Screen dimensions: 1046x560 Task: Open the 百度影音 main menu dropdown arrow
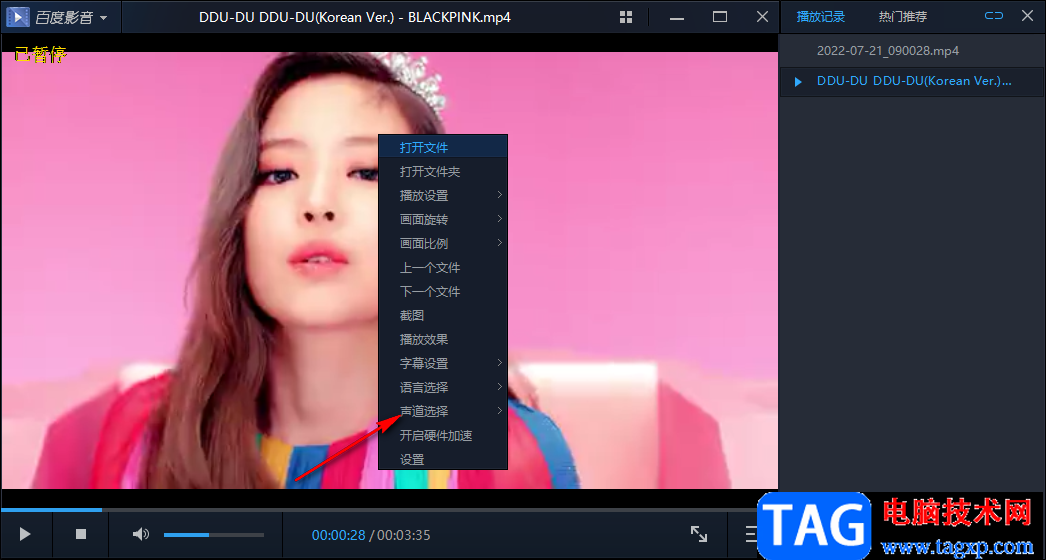coord(103,18)
